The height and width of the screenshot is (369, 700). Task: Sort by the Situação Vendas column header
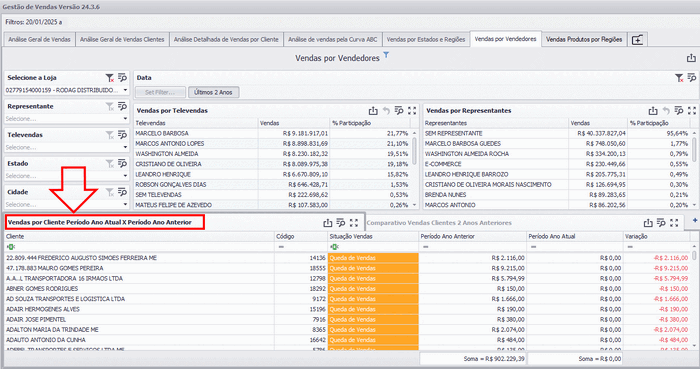coord(373,236)
